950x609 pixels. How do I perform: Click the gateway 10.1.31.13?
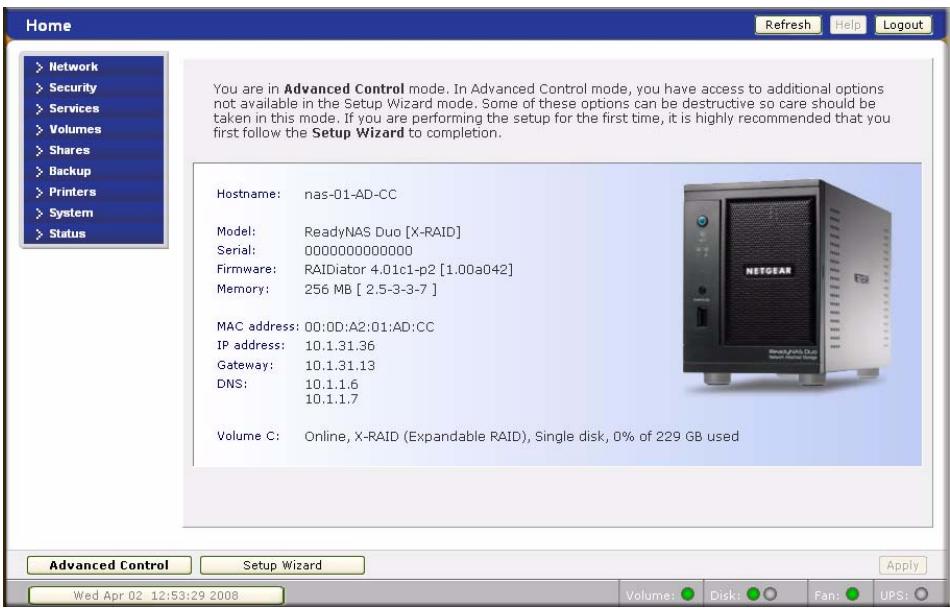click(339, 366)
